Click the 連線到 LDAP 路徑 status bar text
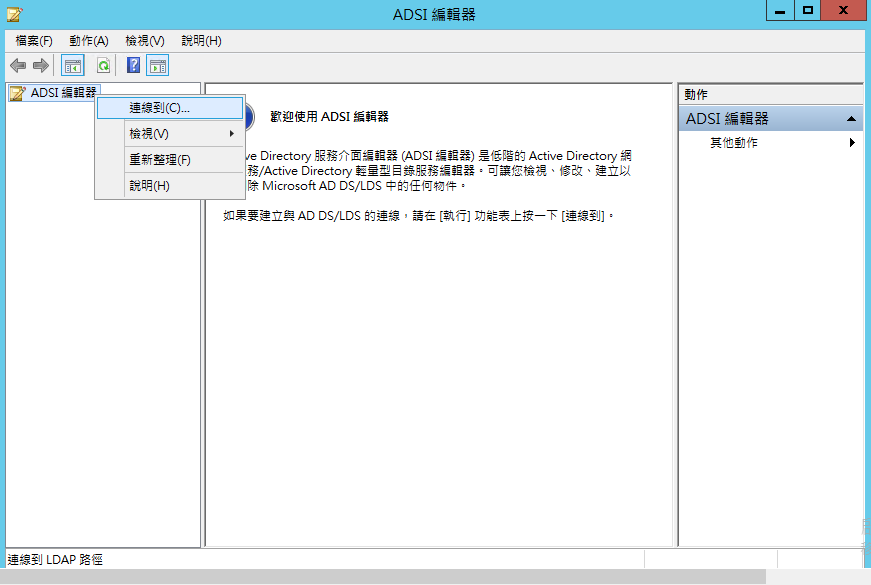The image size is (871, 585). 55,559
